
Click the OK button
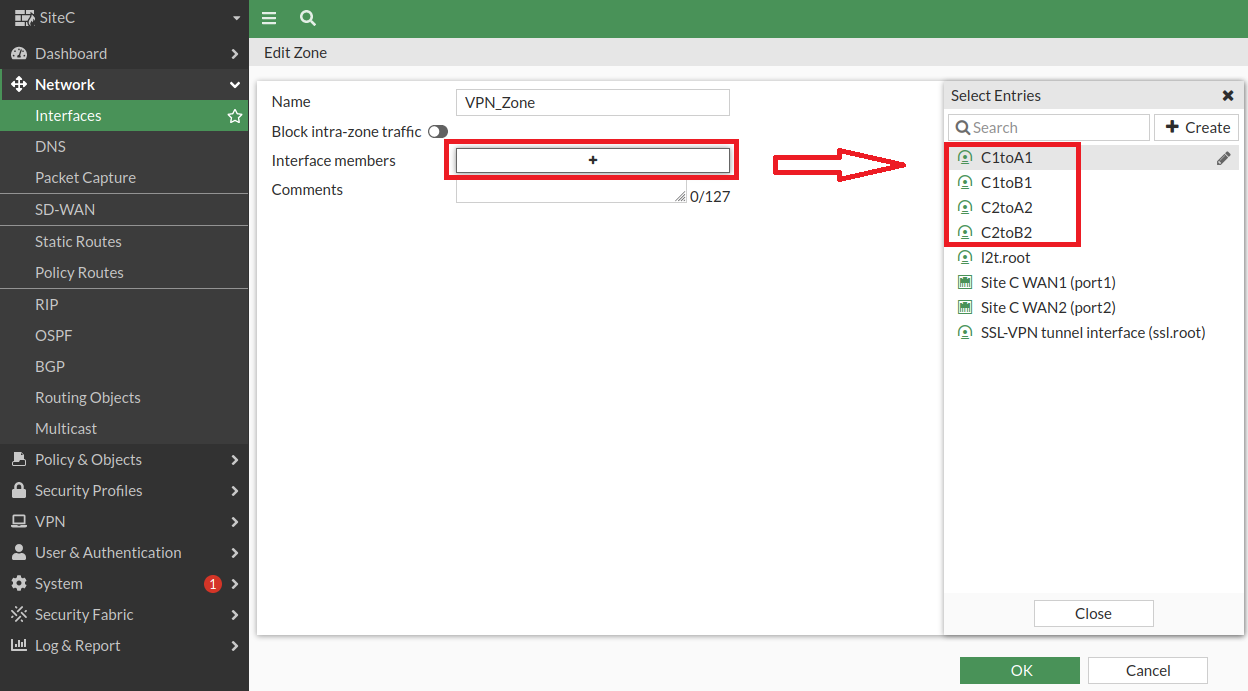pos(1020,670)
